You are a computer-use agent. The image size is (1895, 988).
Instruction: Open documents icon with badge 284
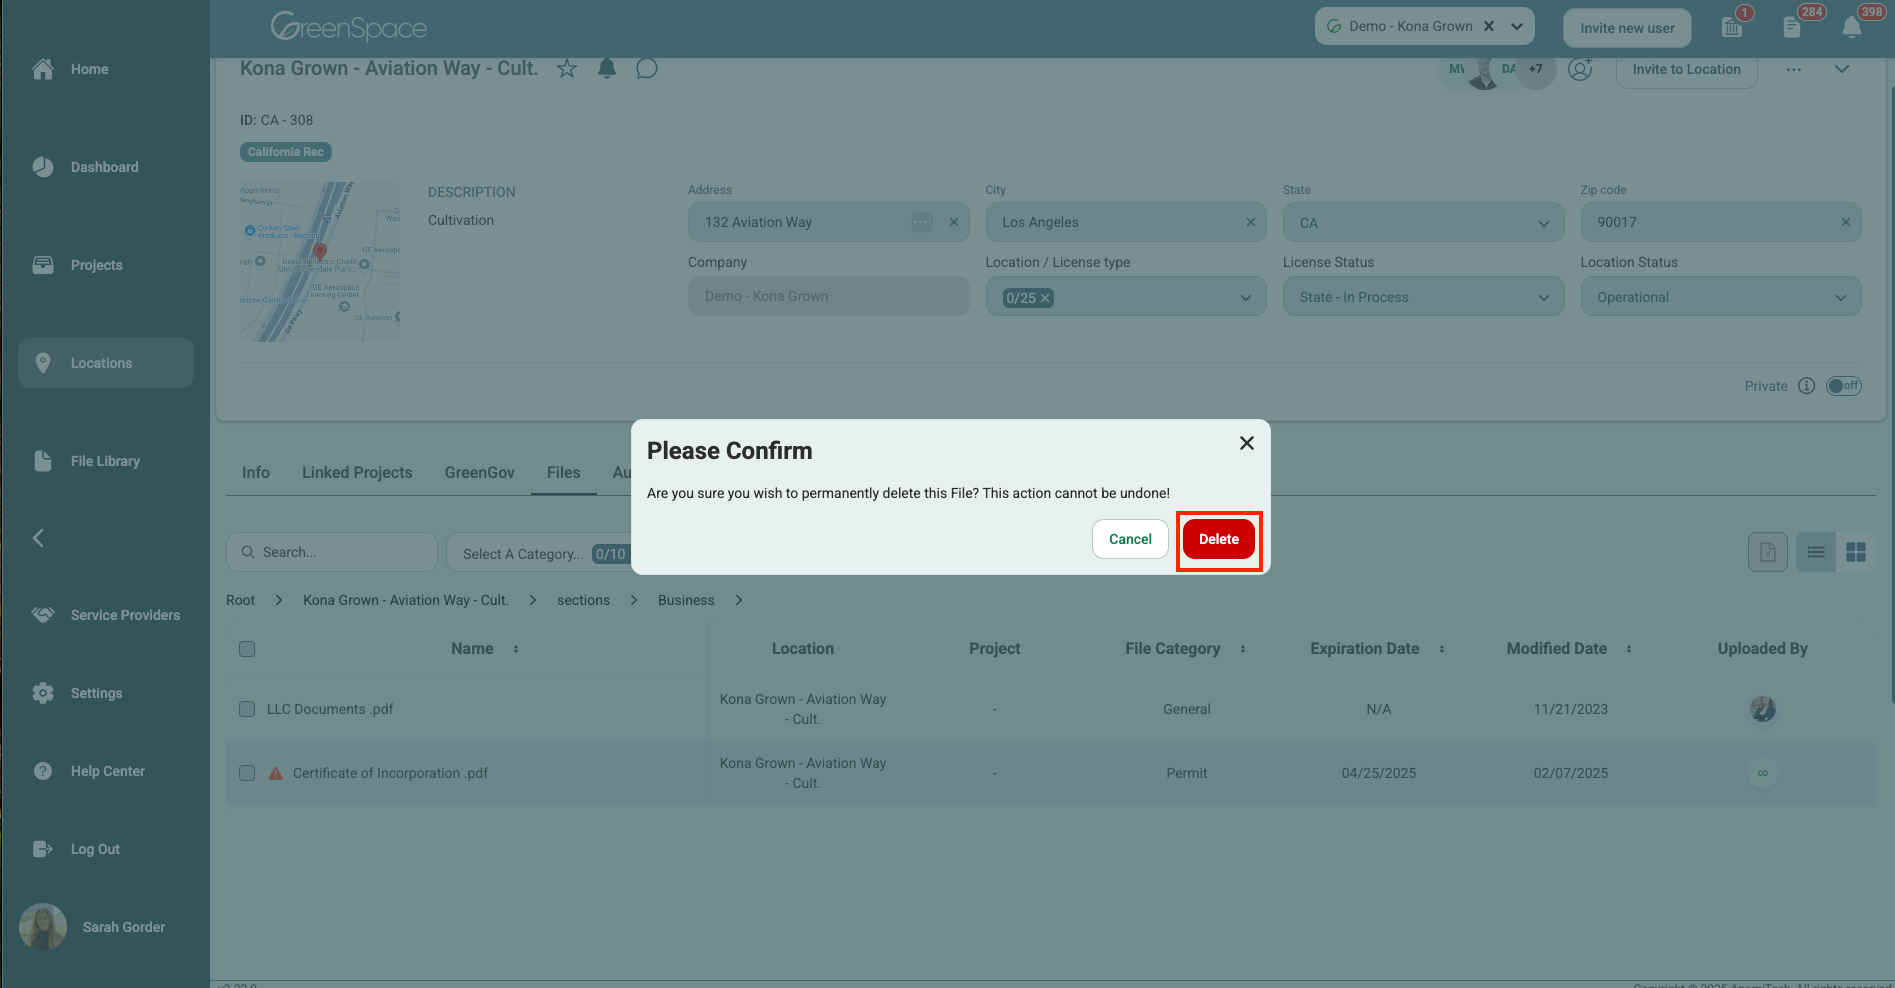click(x=1792, y=27)
